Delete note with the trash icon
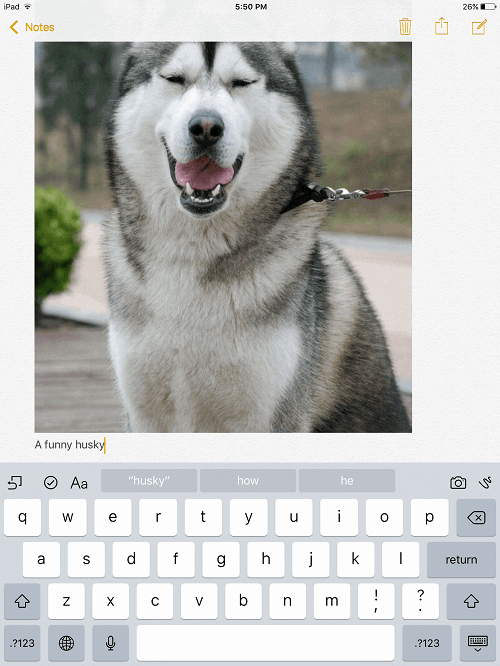Viewport: 500px width, 666px height. (x=405, y=27)
